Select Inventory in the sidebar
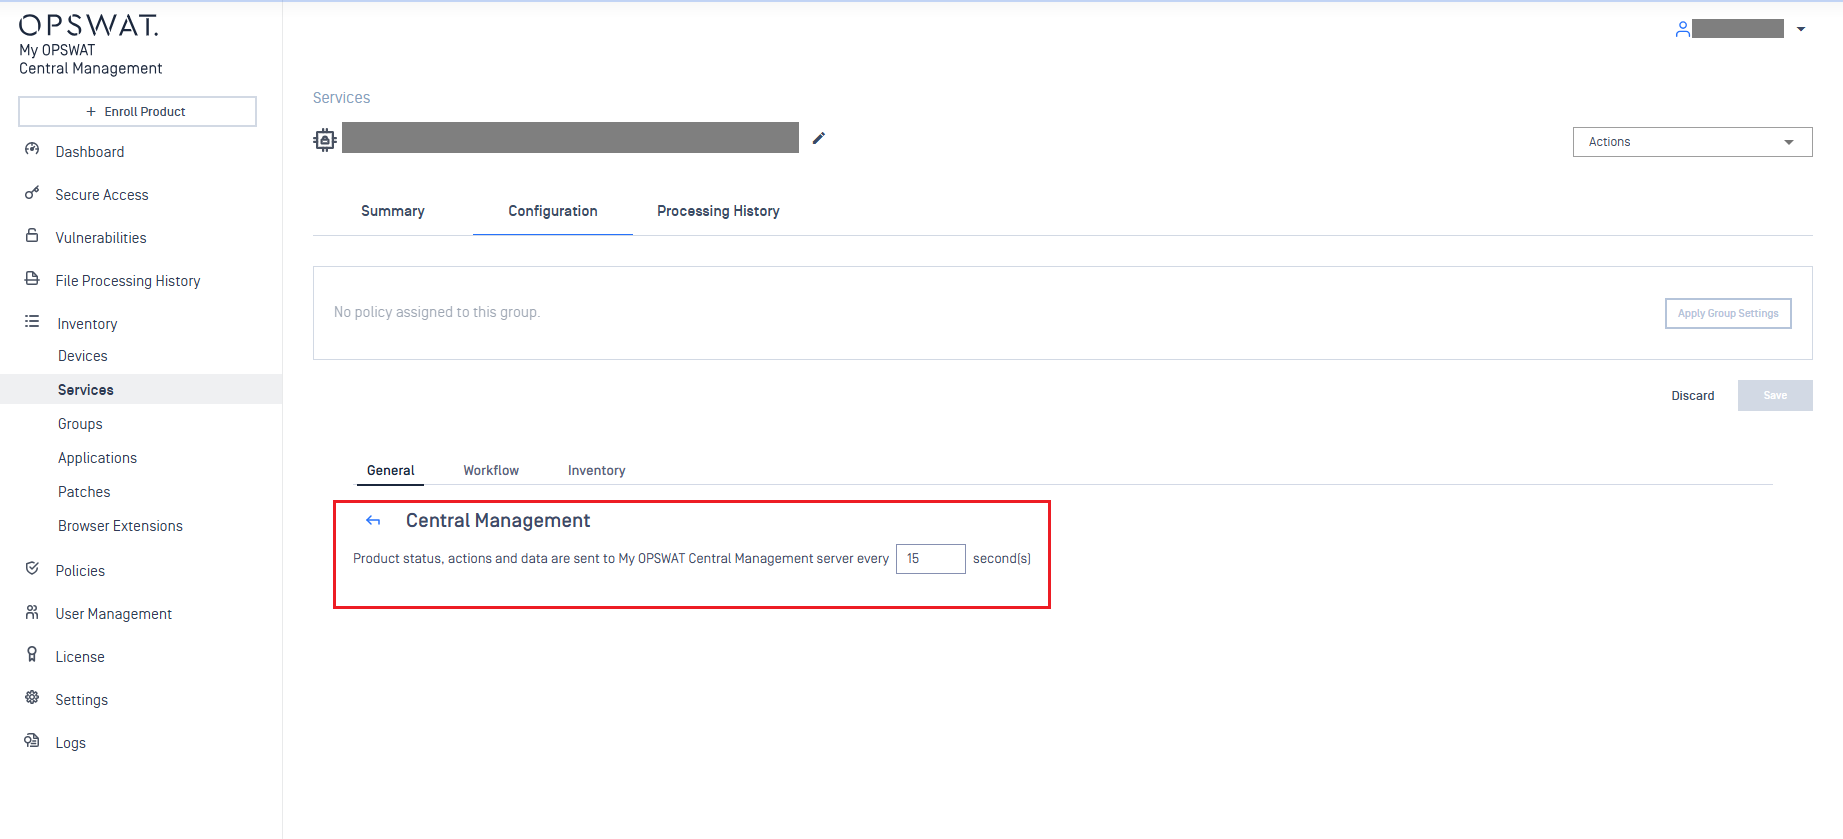1843x839 pixels. point(87,324)
